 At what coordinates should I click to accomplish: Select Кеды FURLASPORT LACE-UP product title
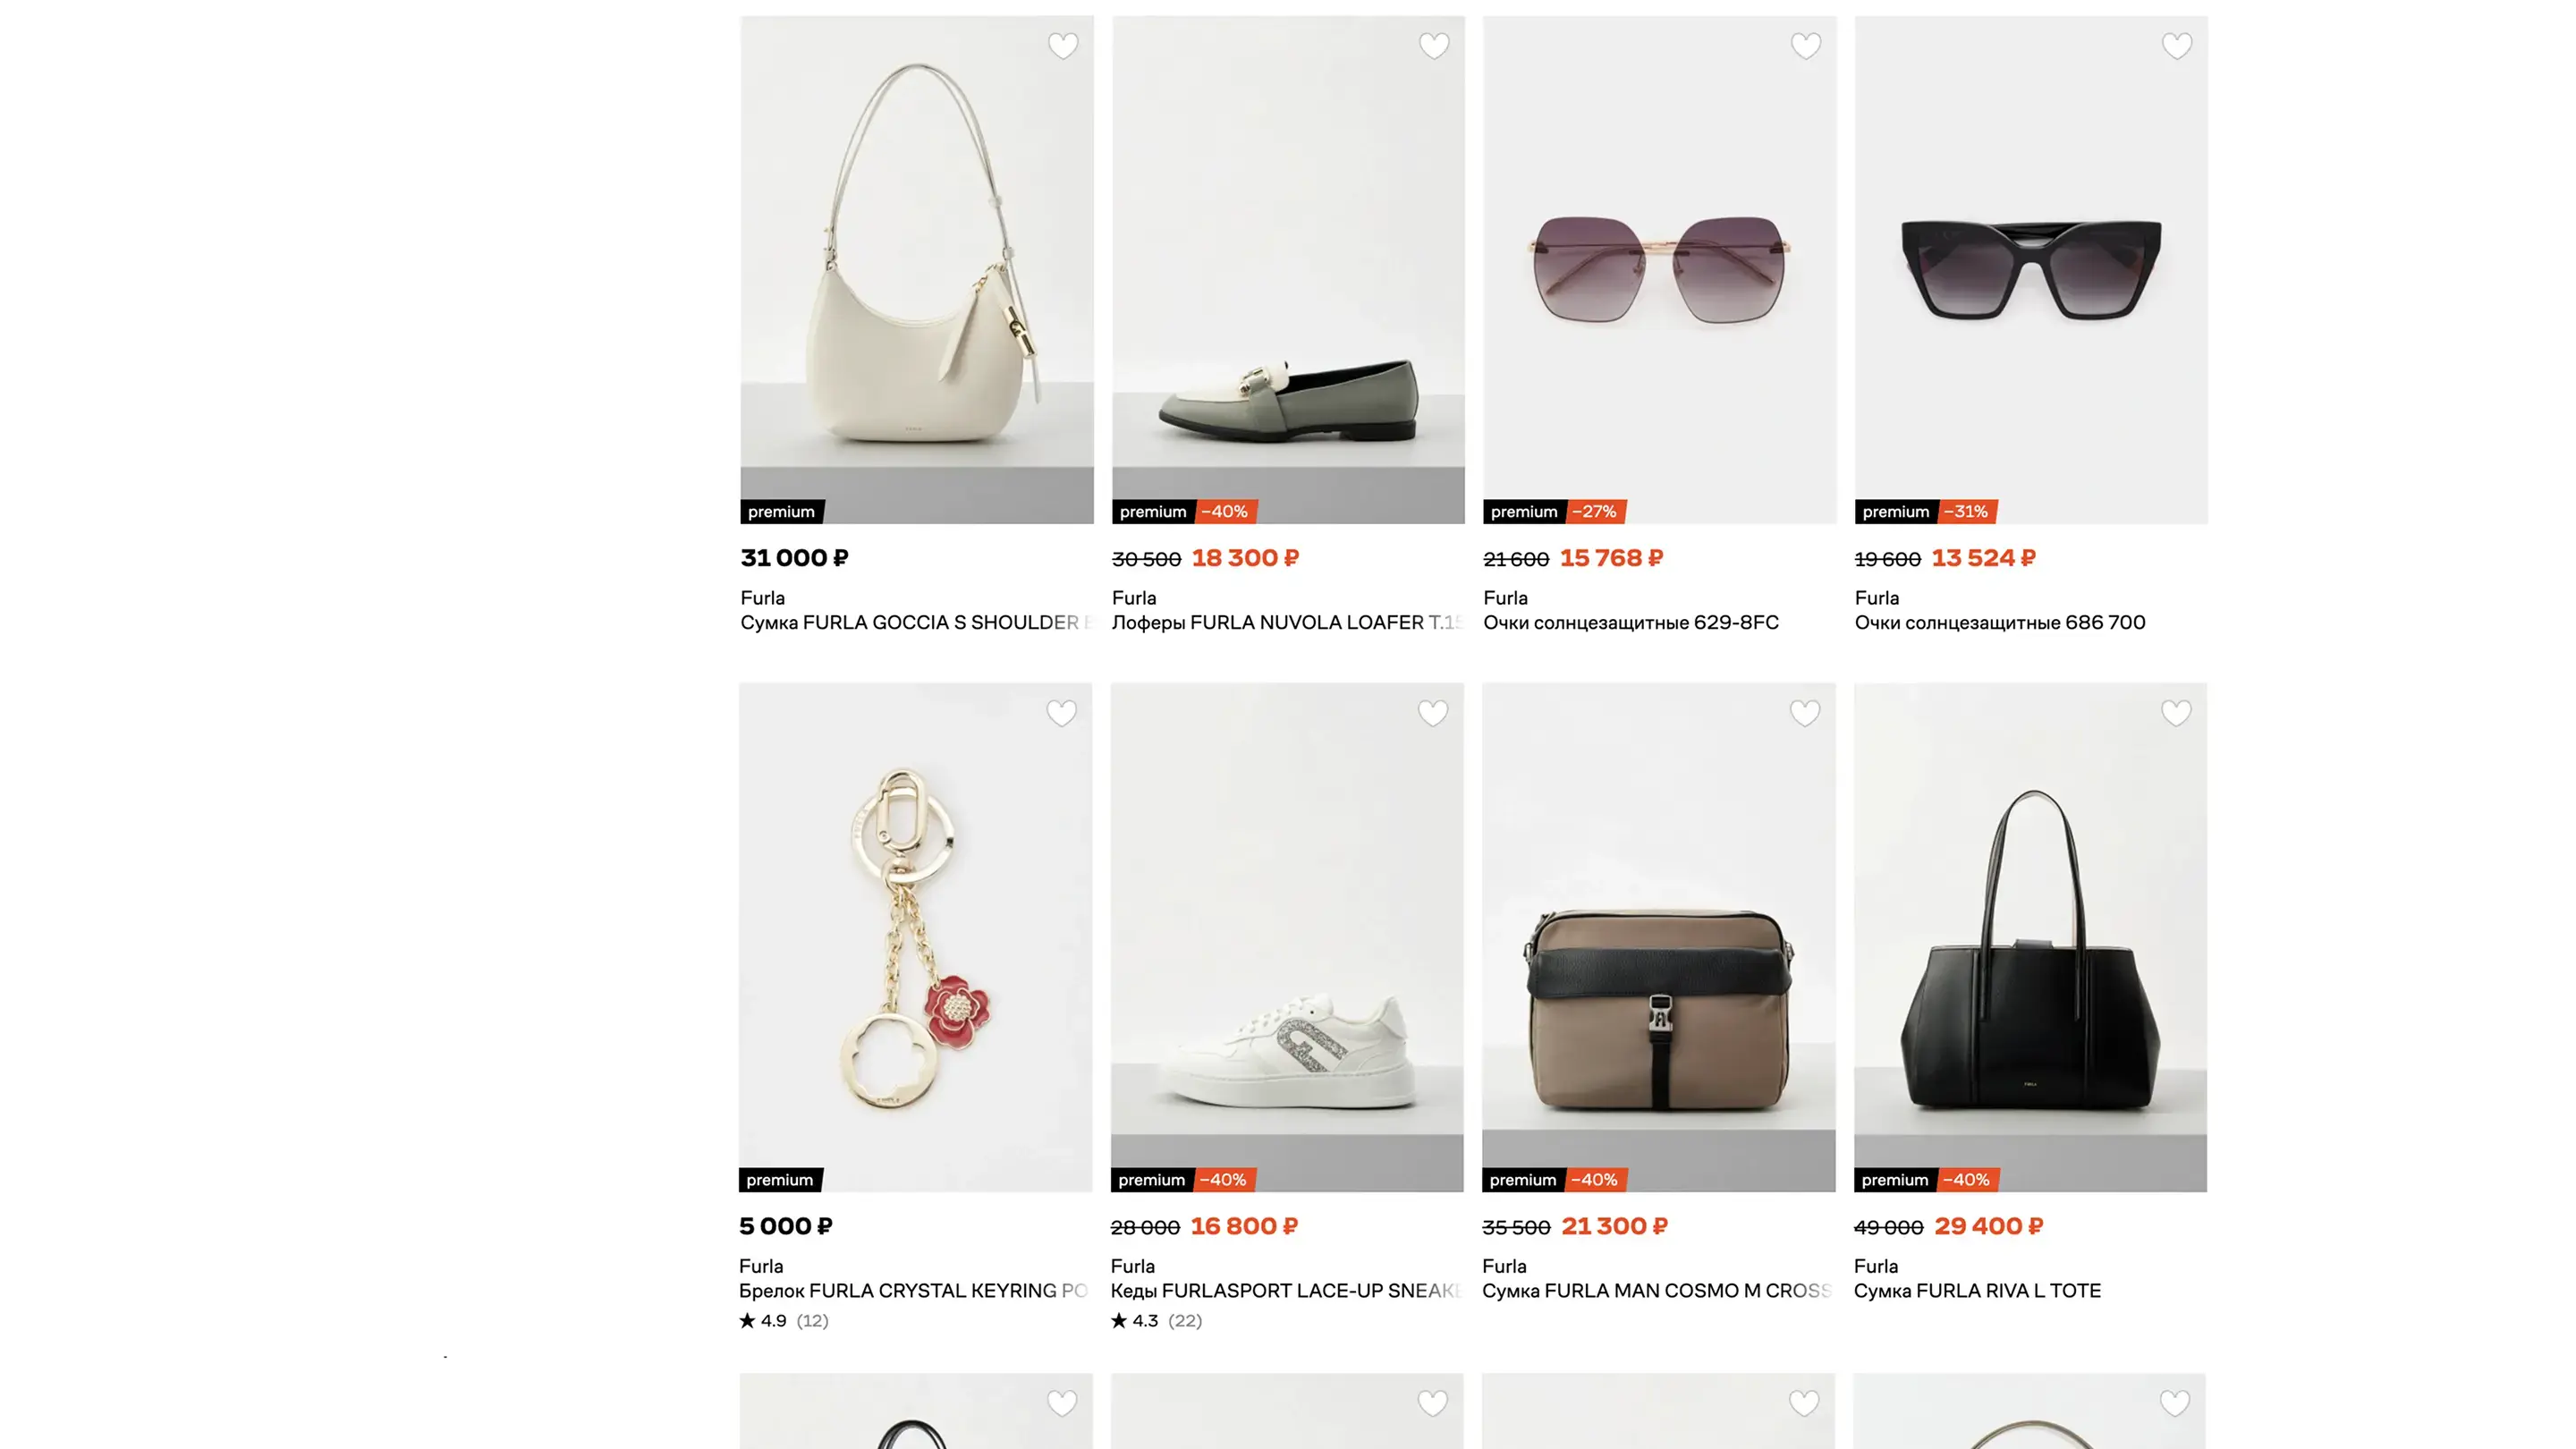pos(1285,1291)
